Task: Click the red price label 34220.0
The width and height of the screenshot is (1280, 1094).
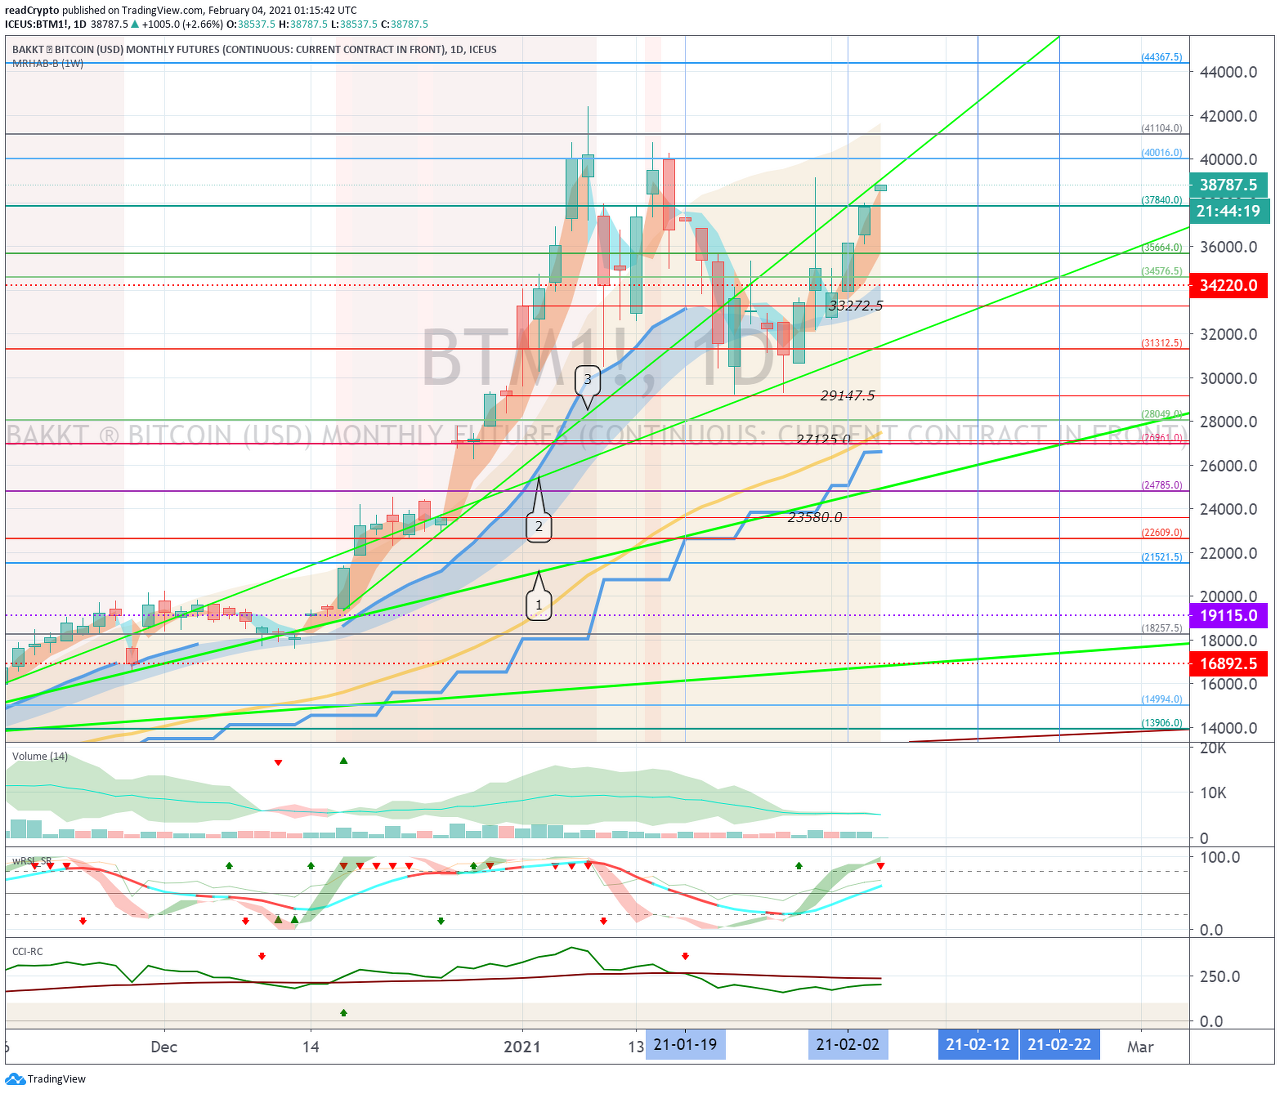Action: (1228, 285)
